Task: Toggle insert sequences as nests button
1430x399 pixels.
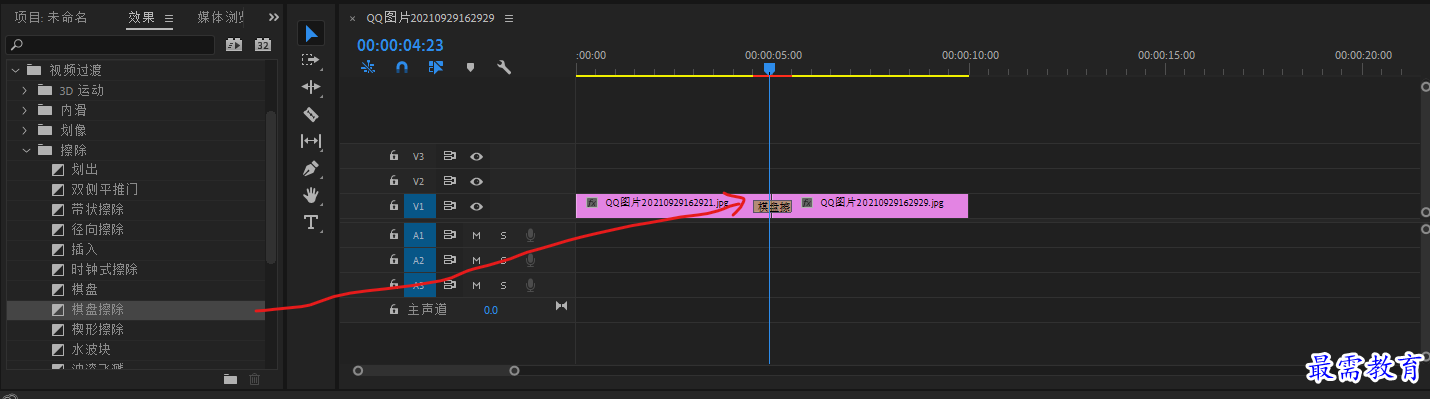Action: coord(368,68)
